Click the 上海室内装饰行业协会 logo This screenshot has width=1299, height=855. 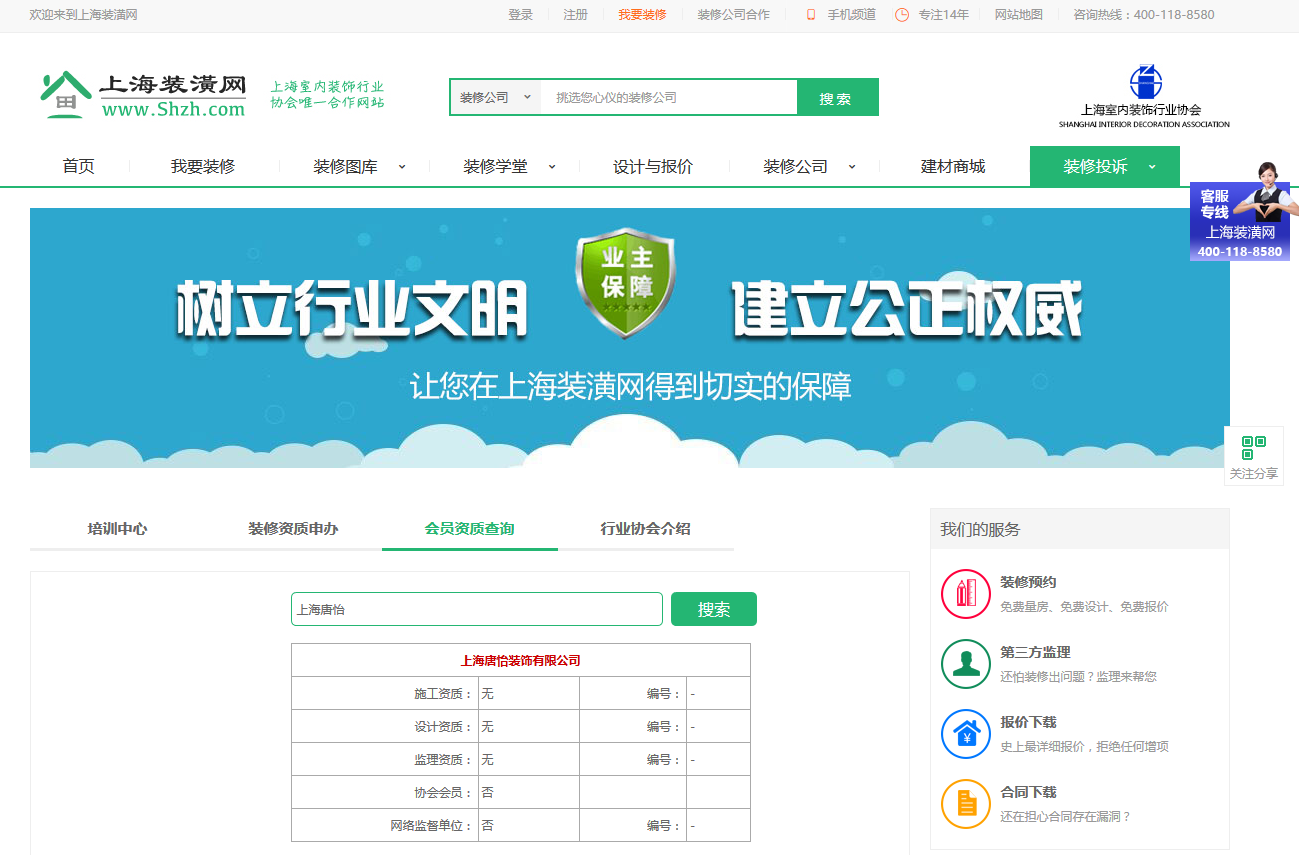(x=1144, y=97)
